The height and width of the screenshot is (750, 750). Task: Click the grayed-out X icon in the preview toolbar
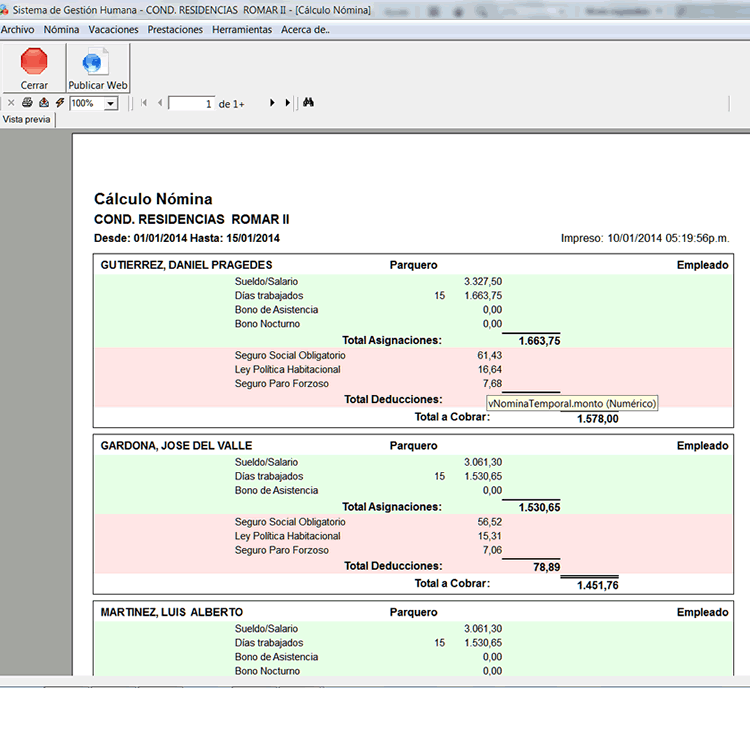pos(11,103)
